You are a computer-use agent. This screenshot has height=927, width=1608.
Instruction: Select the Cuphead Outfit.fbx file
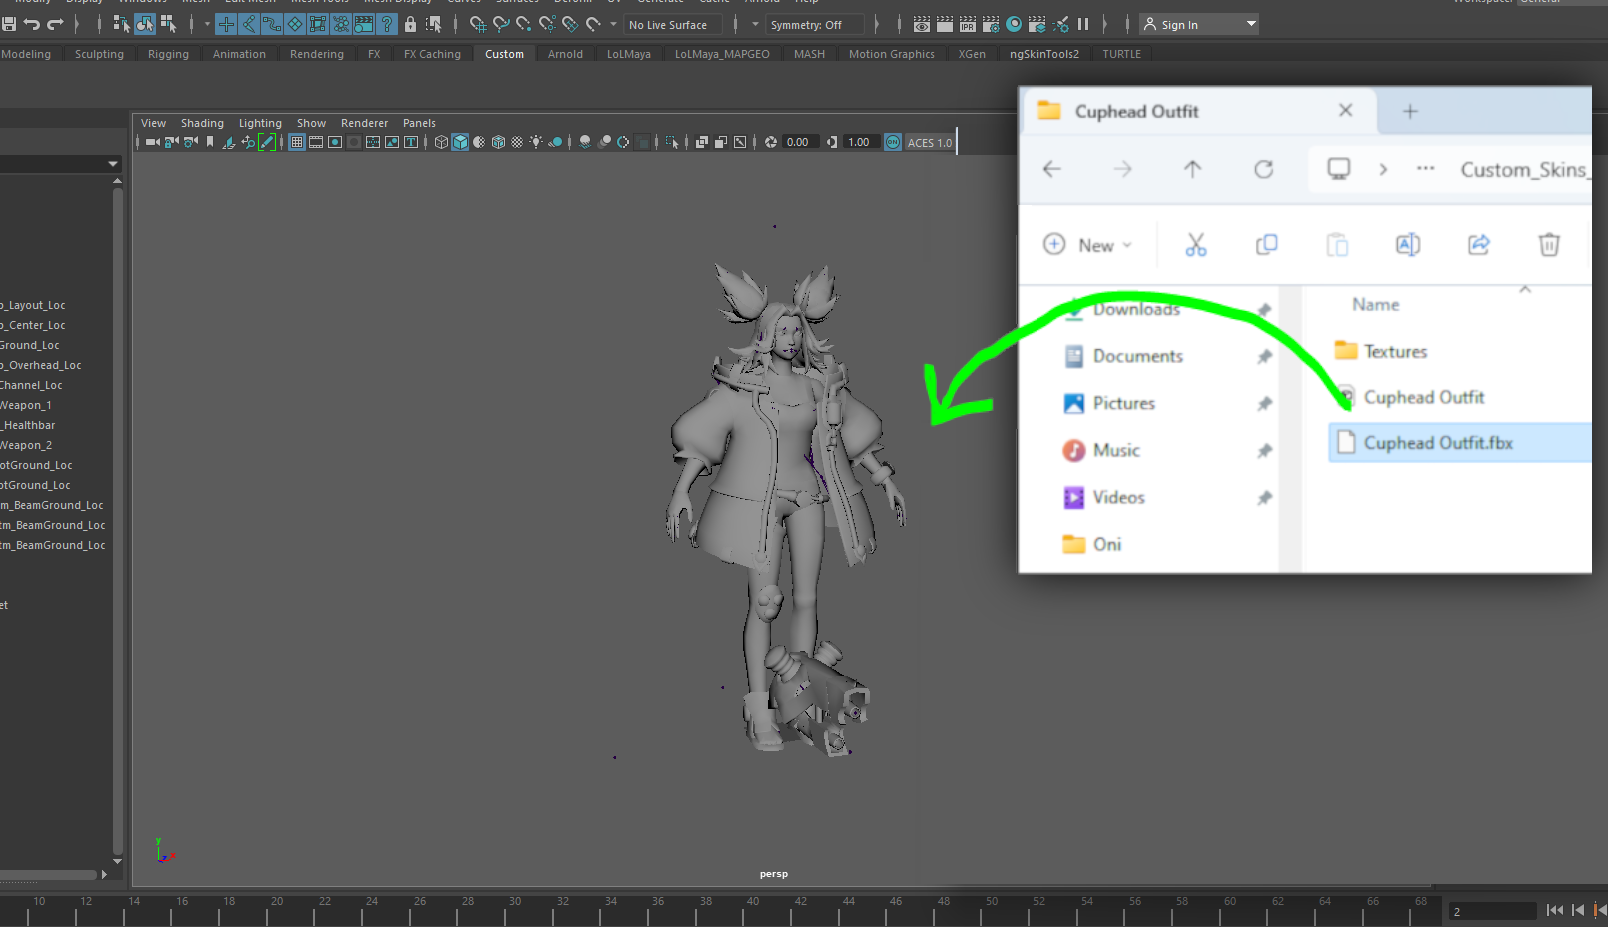[1459, 443]
